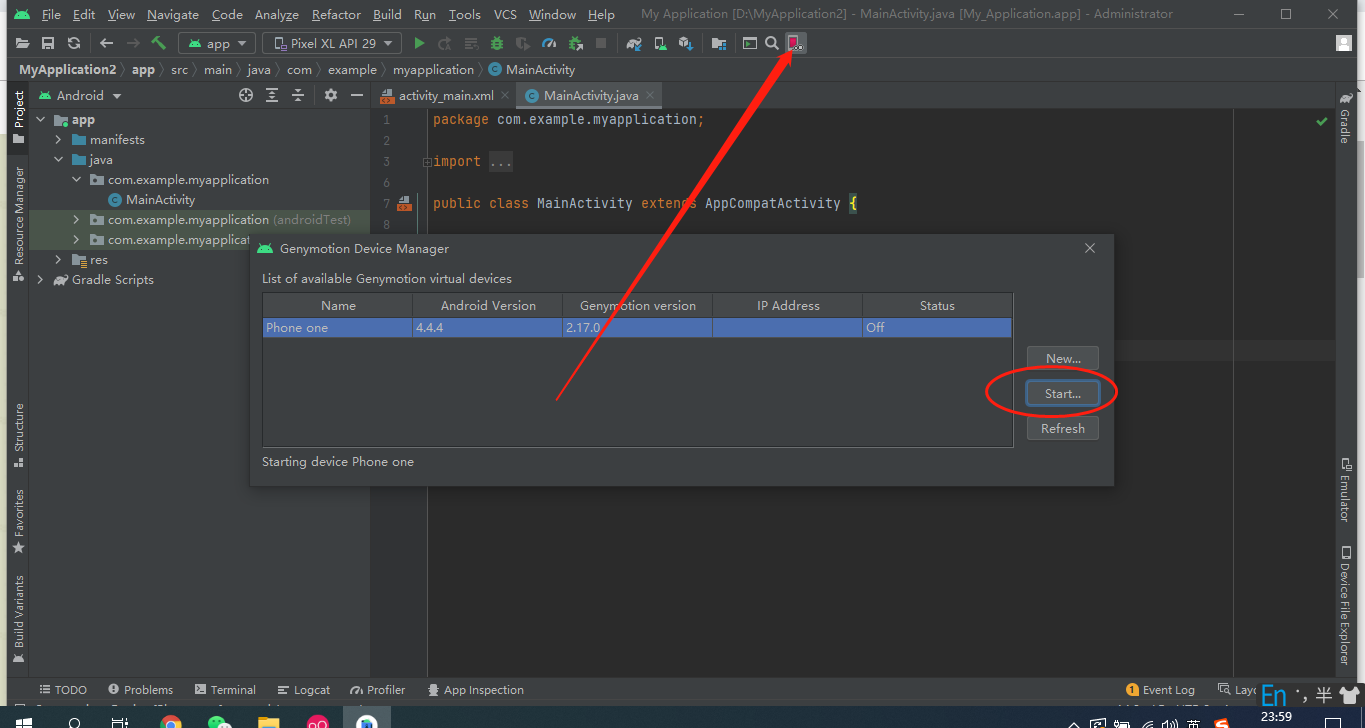Open File Explorer from the taskbar
The image size is (1365, 728).
click(269, 722)
